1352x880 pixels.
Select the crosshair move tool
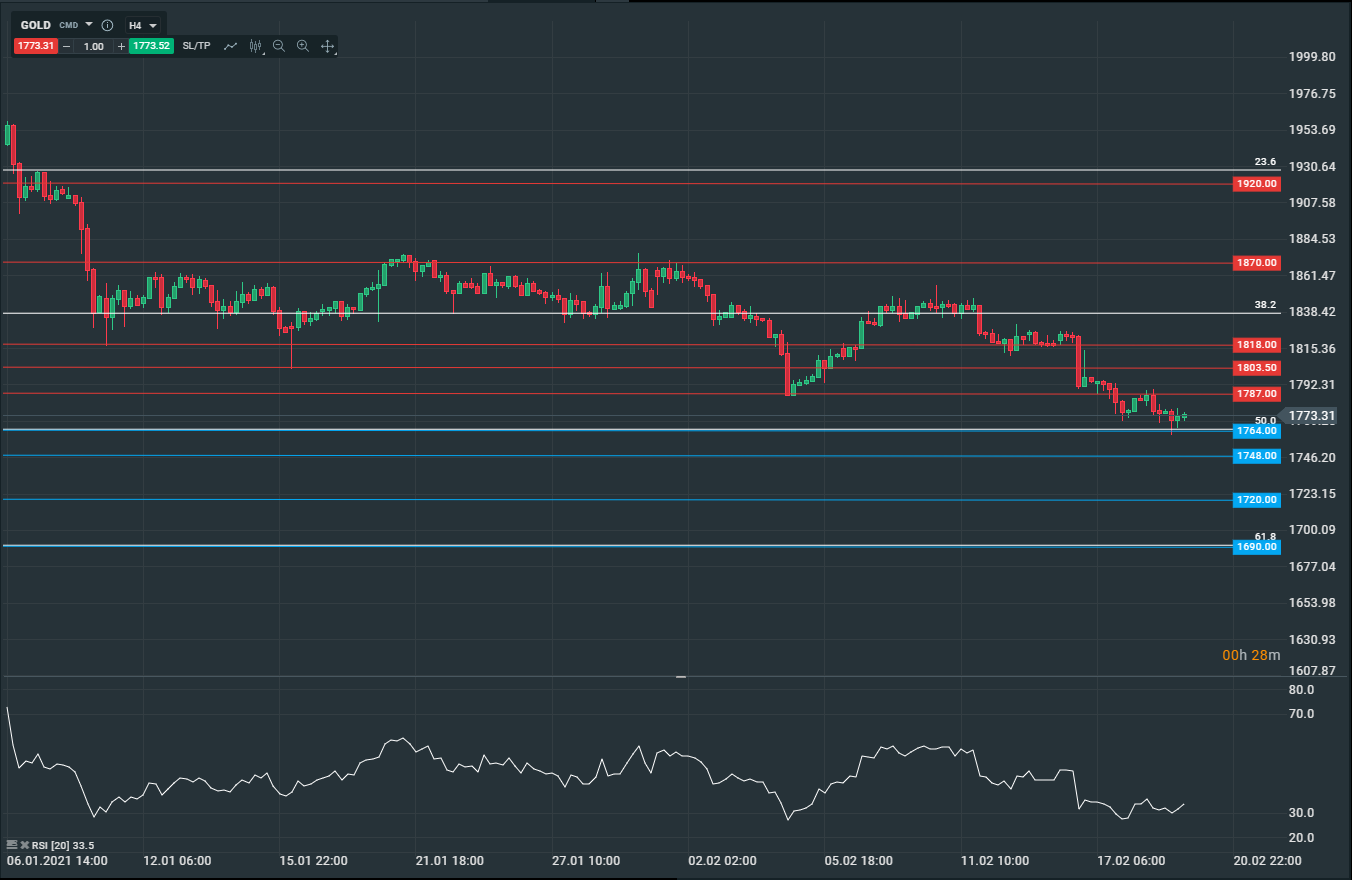point(327,46)
